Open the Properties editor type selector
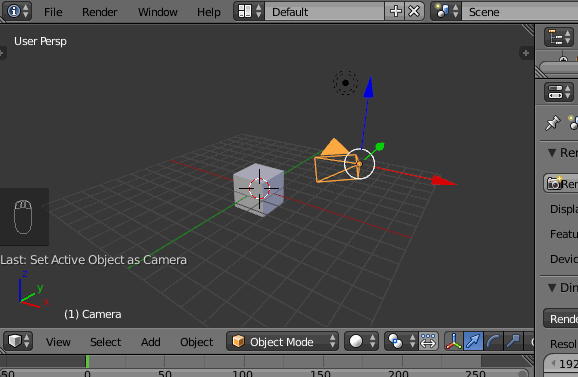 559,92
